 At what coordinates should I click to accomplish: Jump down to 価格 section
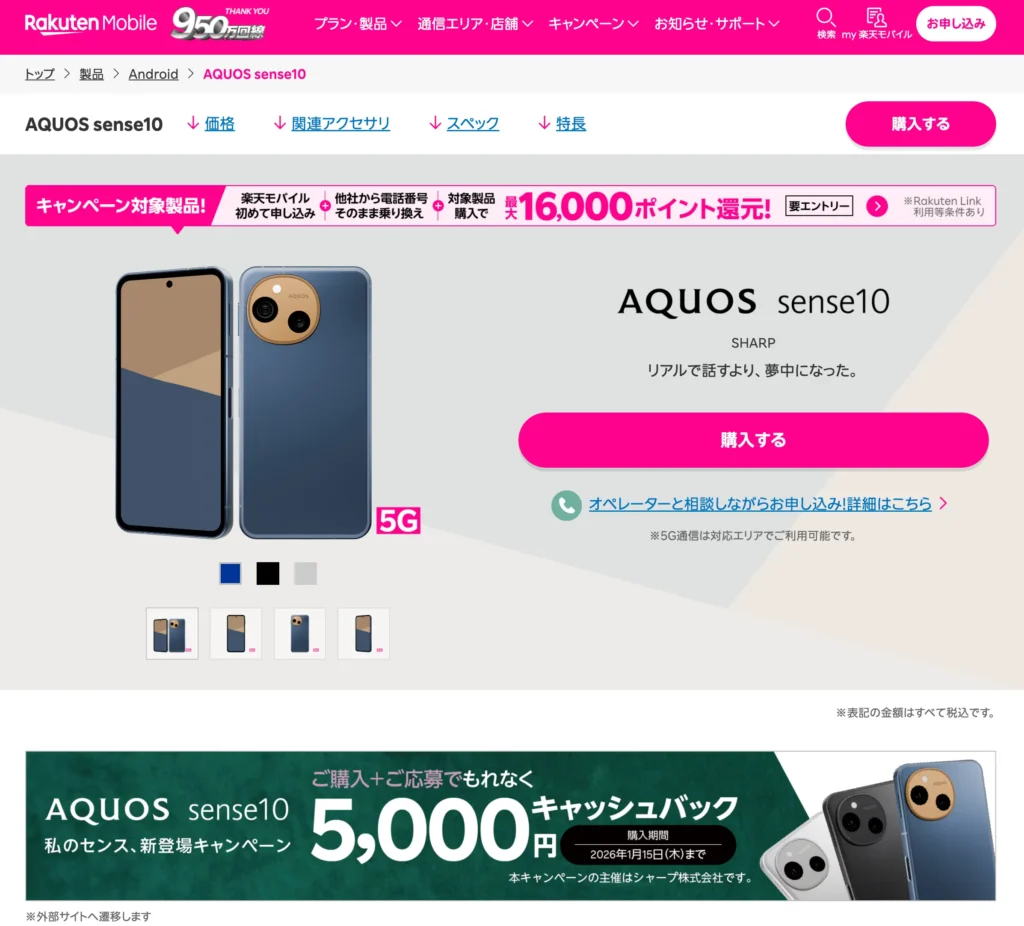[211, 123]
